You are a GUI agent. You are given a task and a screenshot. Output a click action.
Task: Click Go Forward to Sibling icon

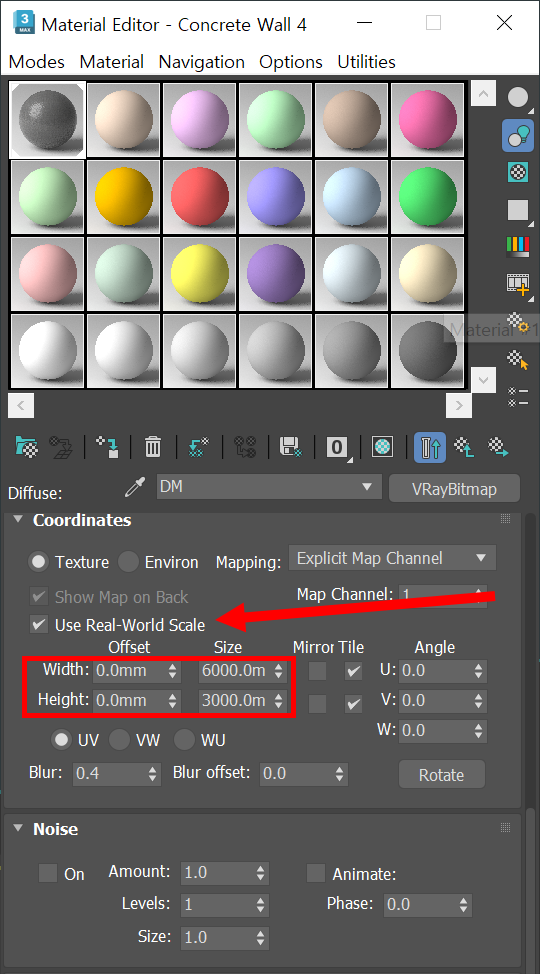(498, 447)
